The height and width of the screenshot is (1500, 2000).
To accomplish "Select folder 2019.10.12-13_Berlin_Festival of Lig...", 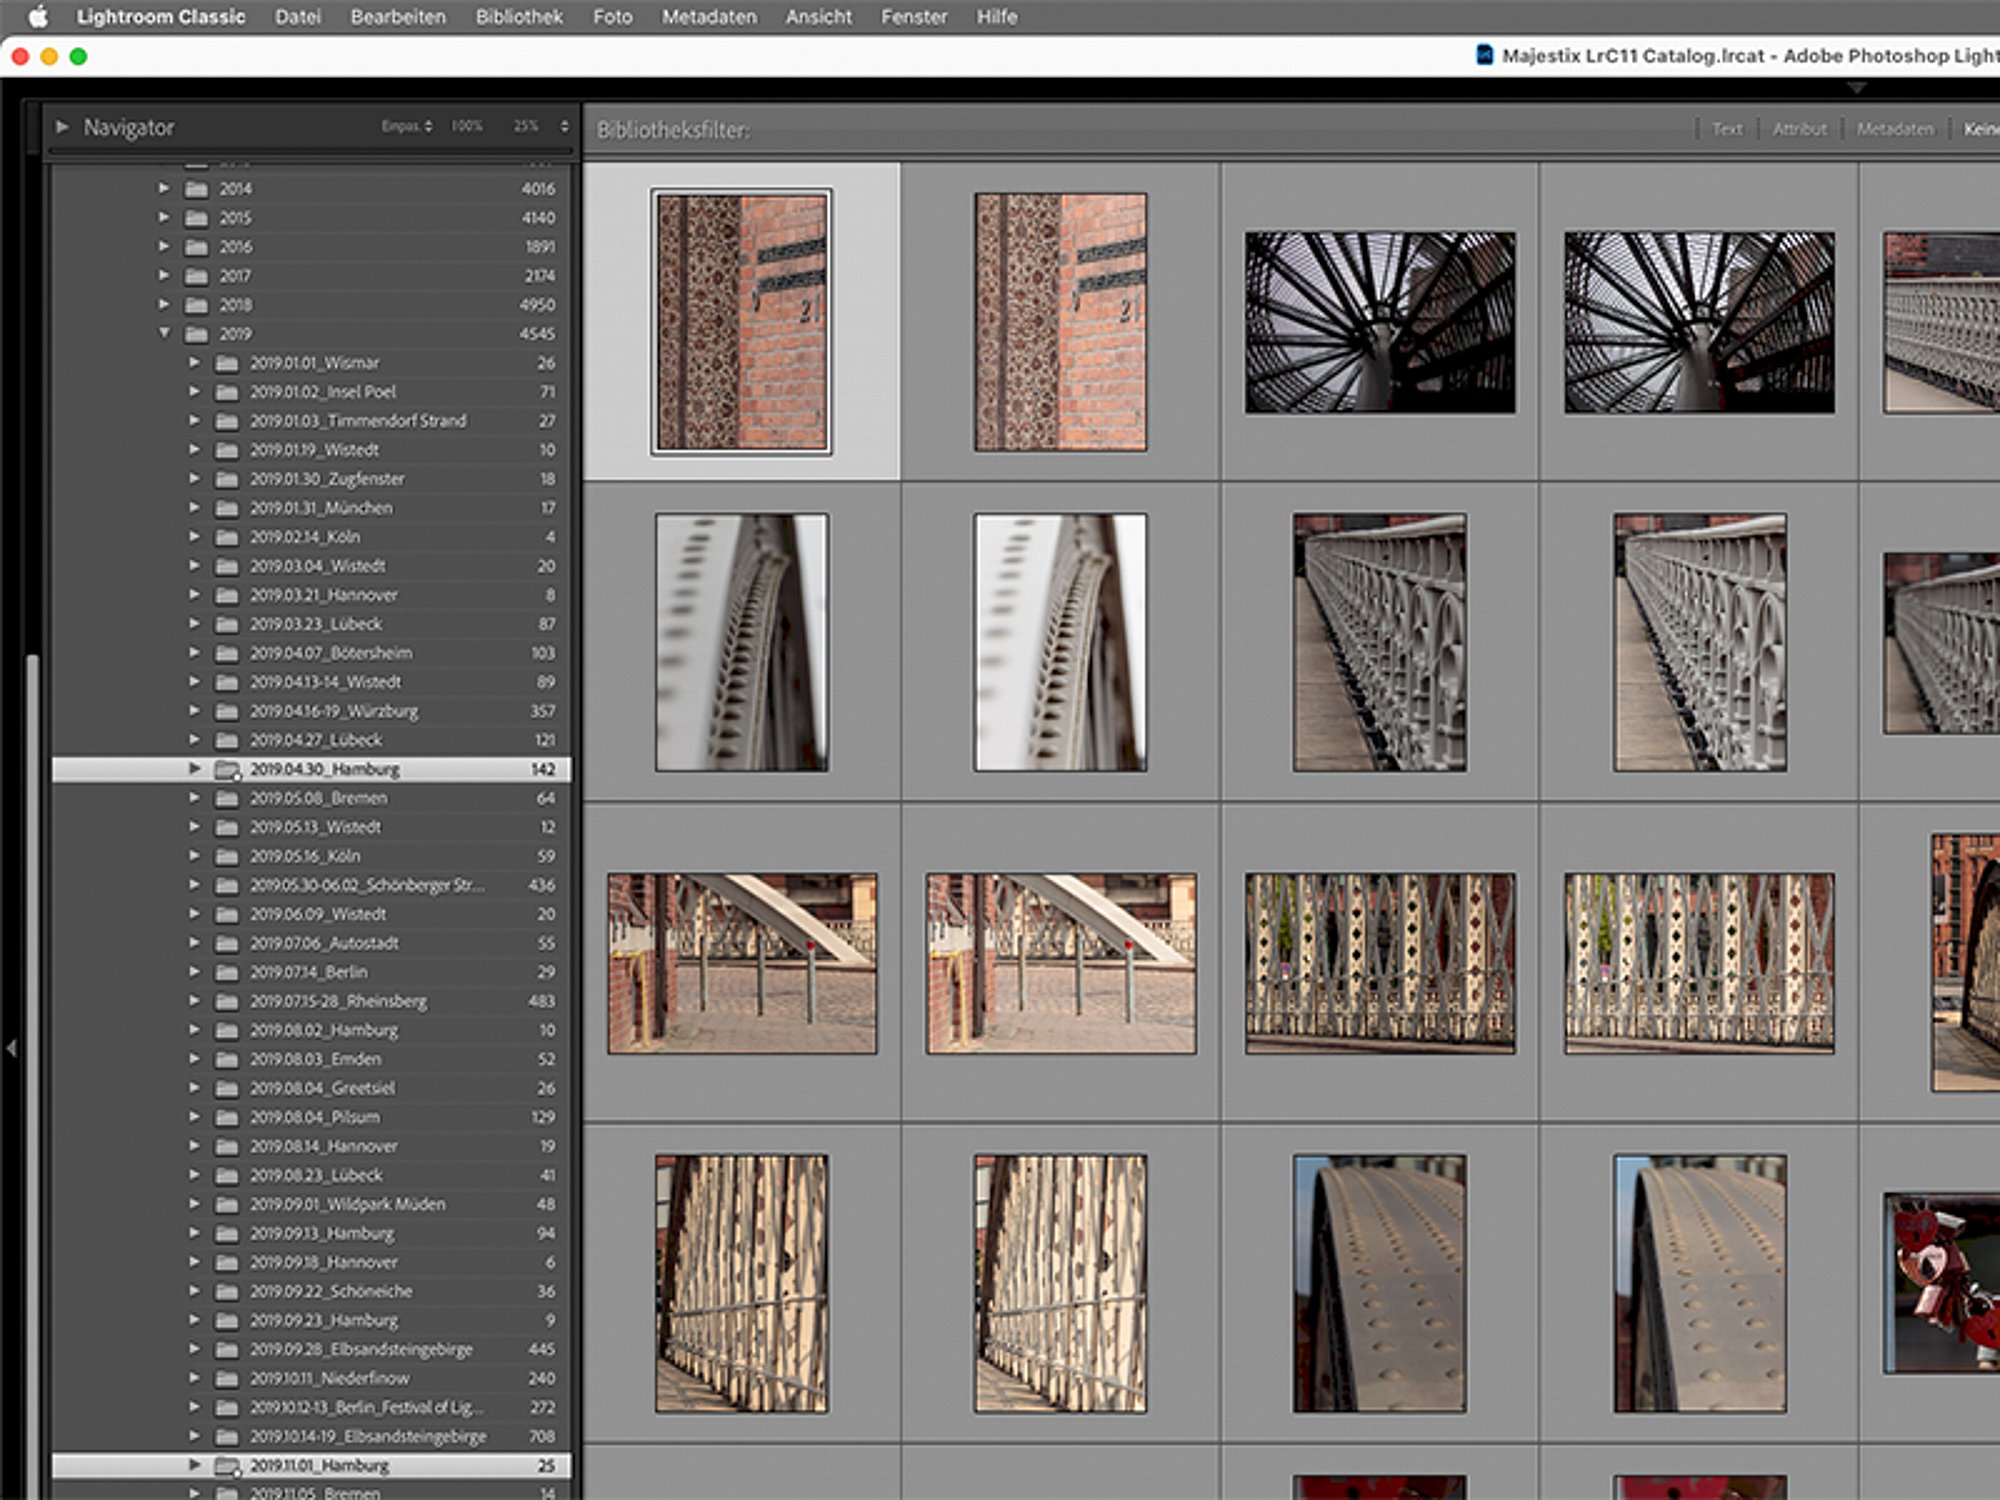I will click(311, 1407).
